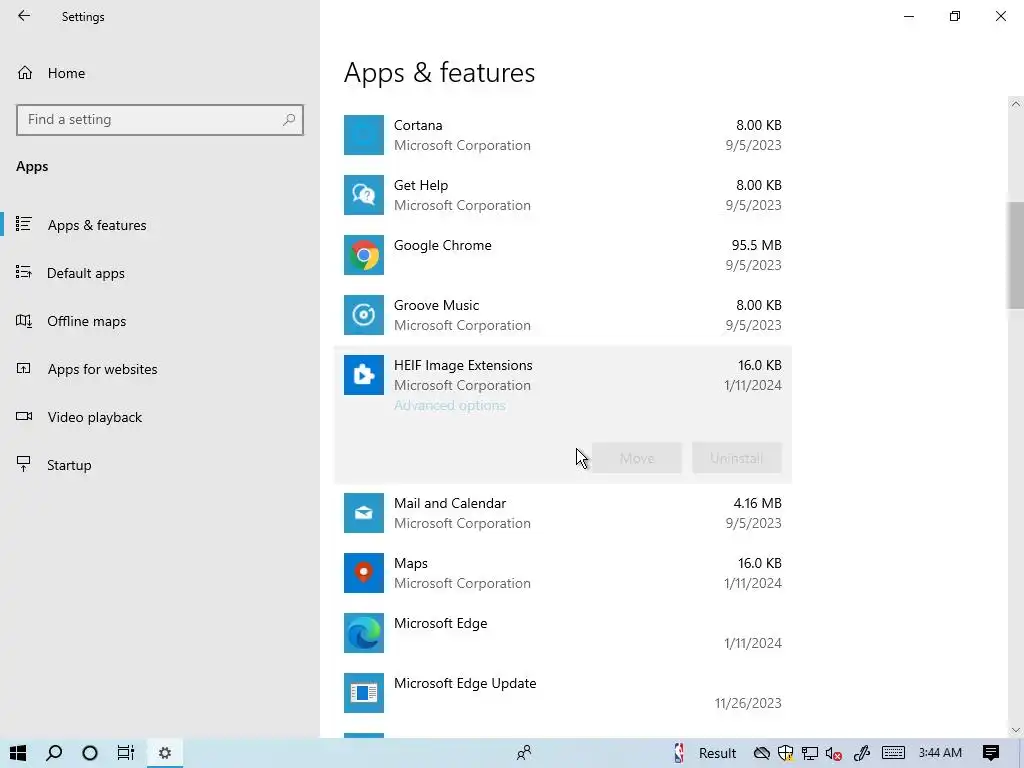Open the touch keyboard tray icon
Screen dimensions: 1024x768
893,753
